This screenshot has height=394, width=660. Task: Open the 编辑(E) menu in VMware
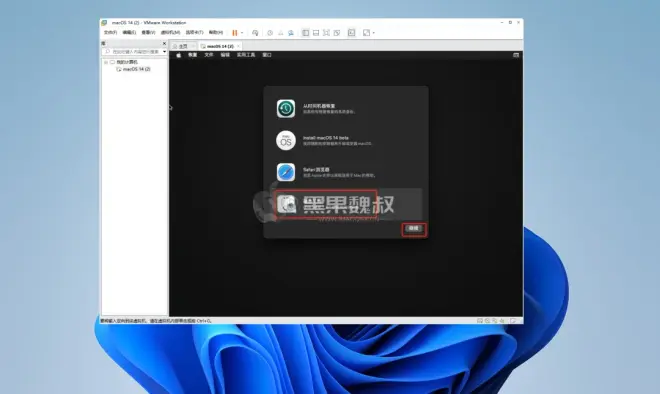pos(129,32)
